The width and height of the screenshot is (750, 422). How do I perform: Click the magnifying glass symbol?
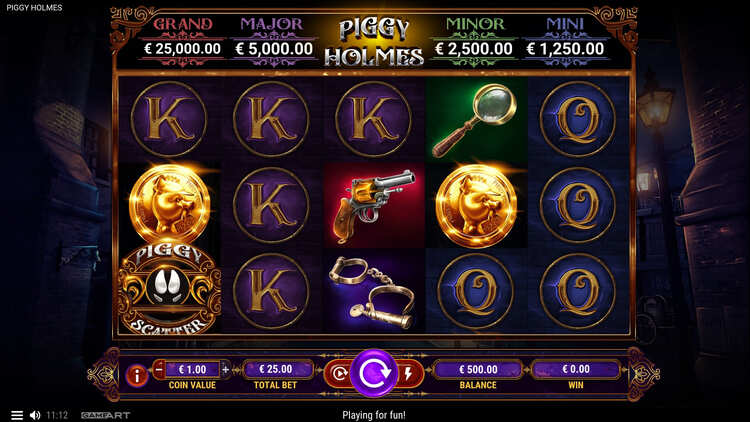pos(474,120)
